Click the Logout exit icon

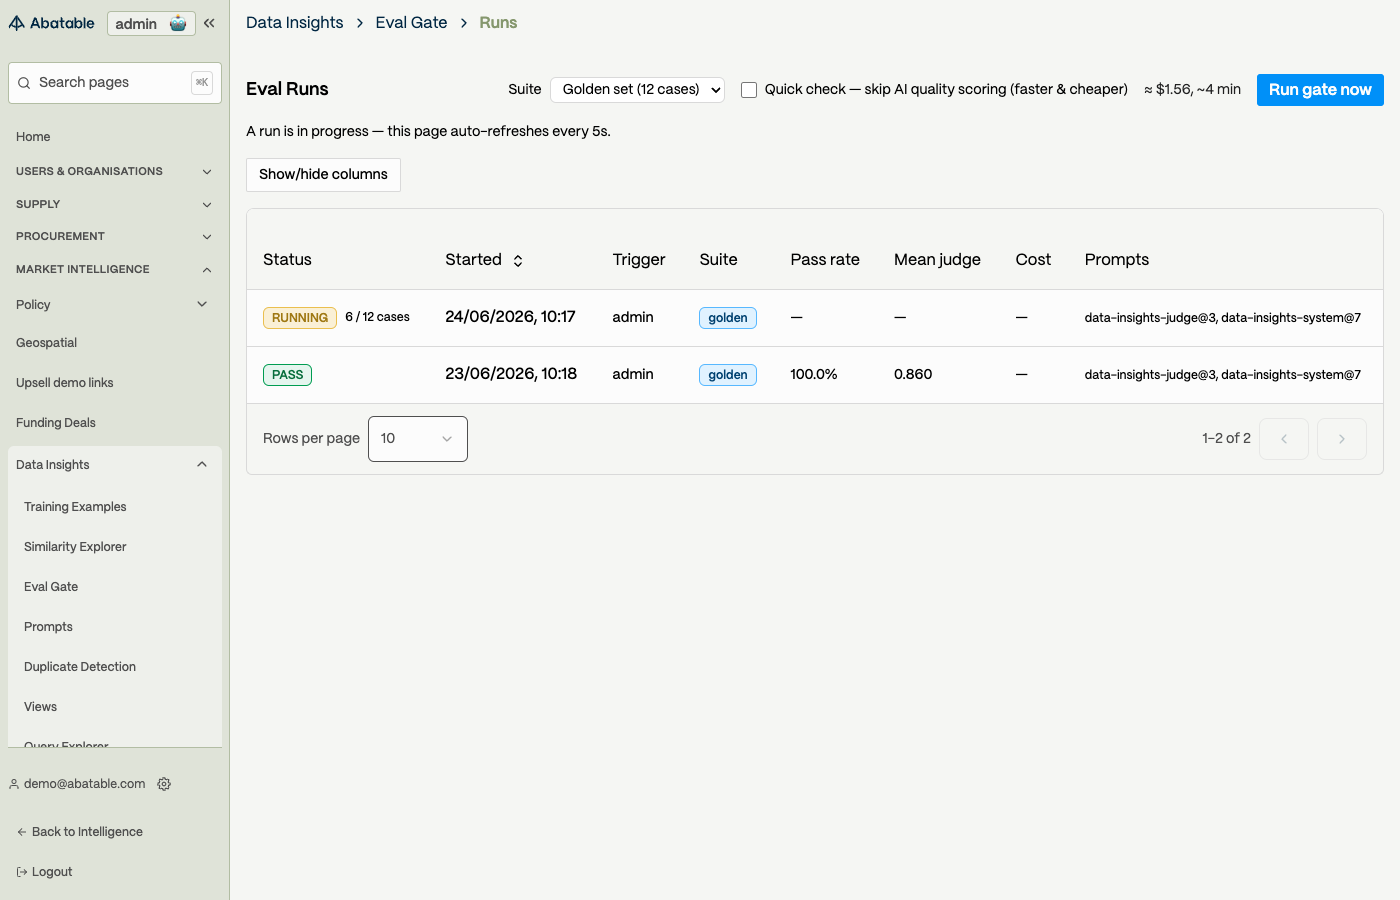(22, 872)
